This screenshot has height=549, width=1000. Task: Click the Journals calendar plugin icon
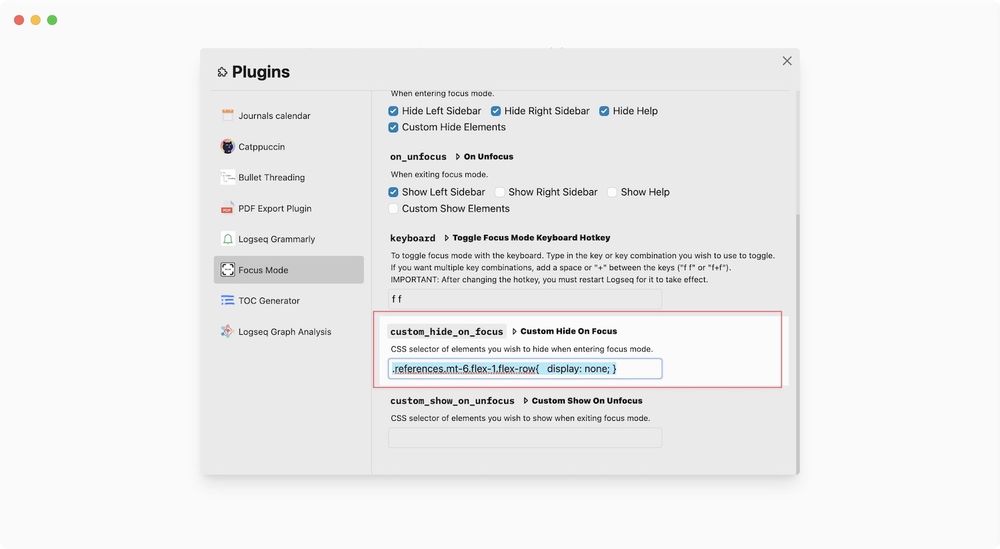click(x=228, y=116)
